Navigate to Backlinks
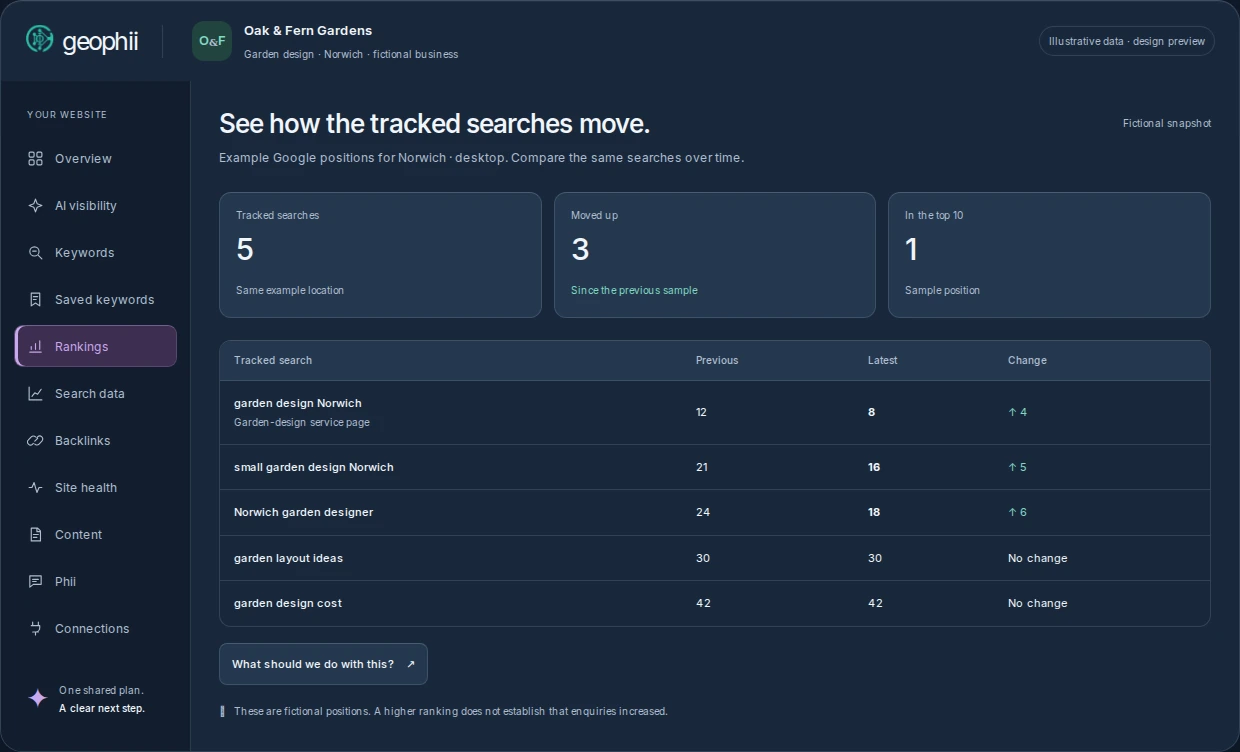 (96, 441)
